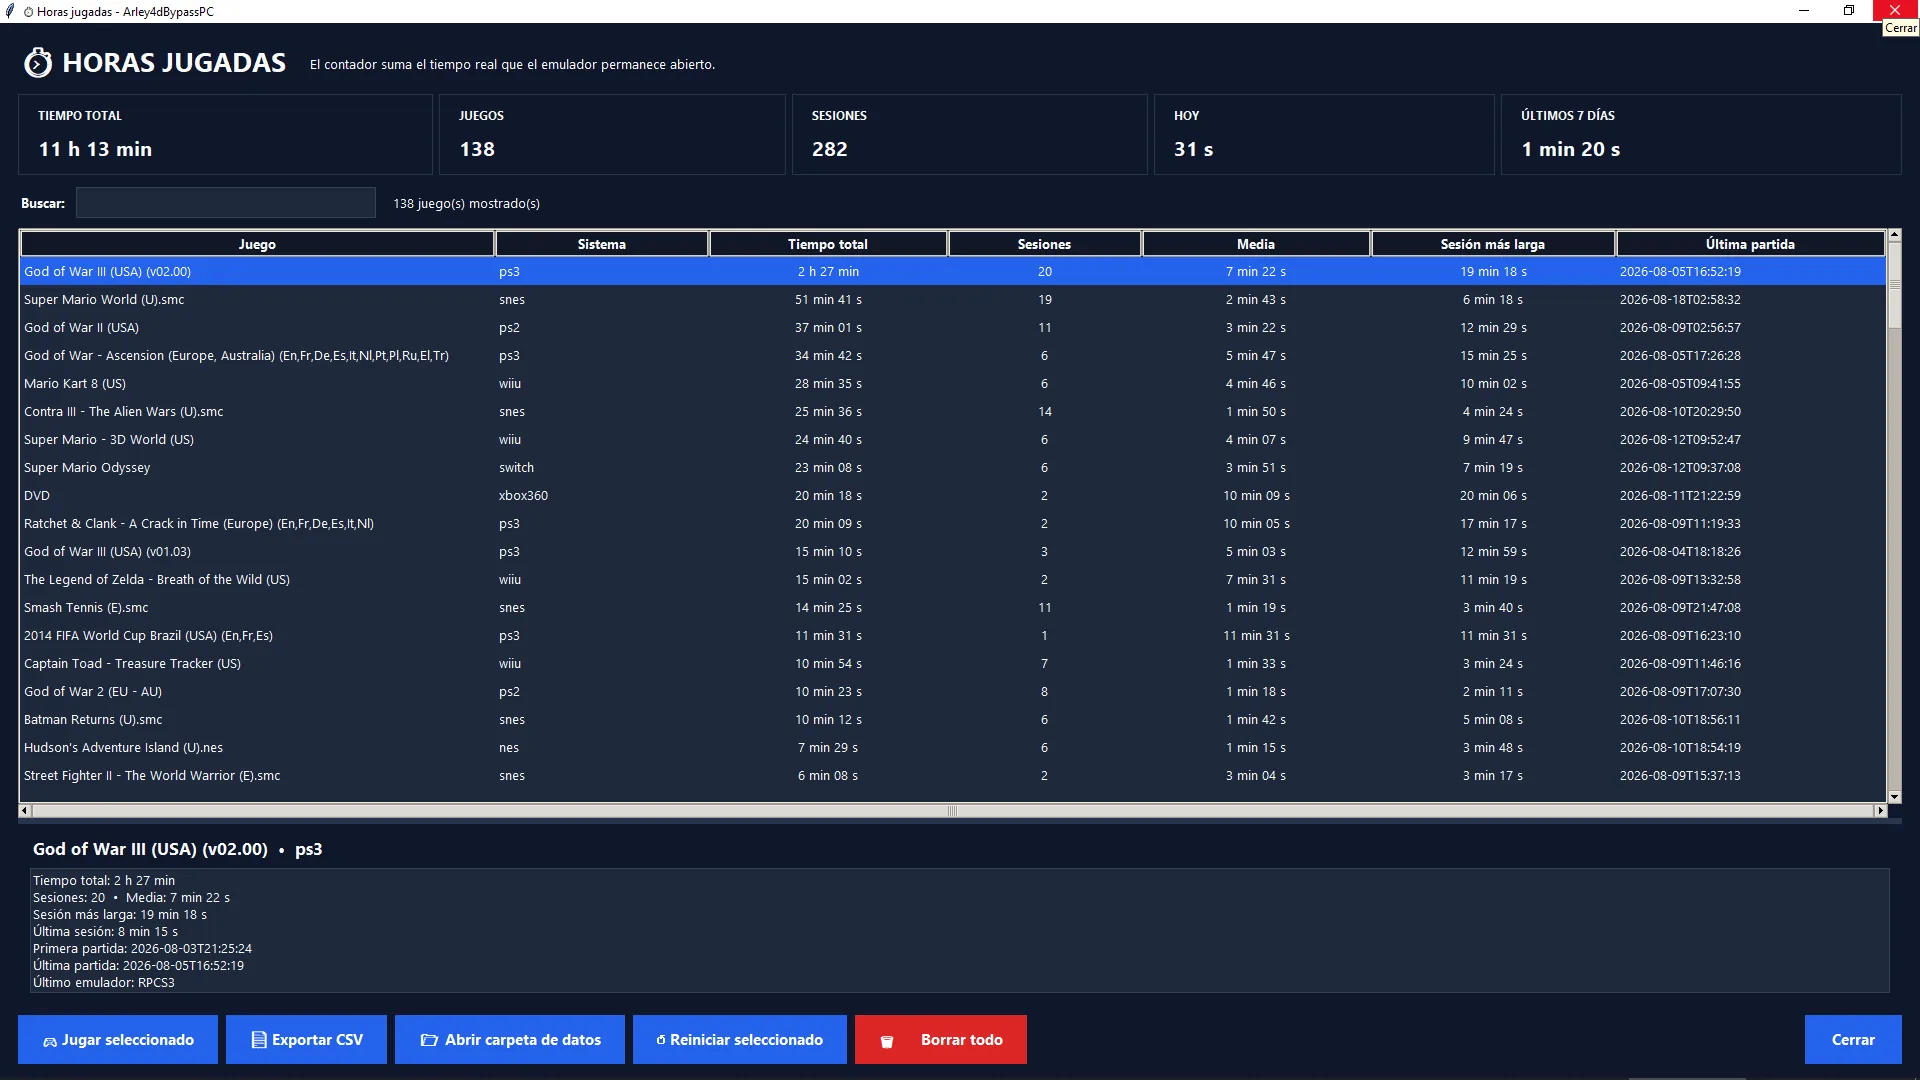Click the horizontal scrollbar thumb
This screenshot has height=1080, width=1920.
click(x=953, y=811)
